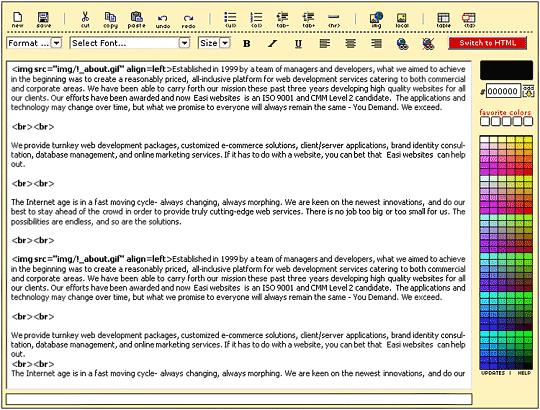This screenshot has height=410, width=540.
Task: Save the document using the save icon
Action: tap(43, 20)
